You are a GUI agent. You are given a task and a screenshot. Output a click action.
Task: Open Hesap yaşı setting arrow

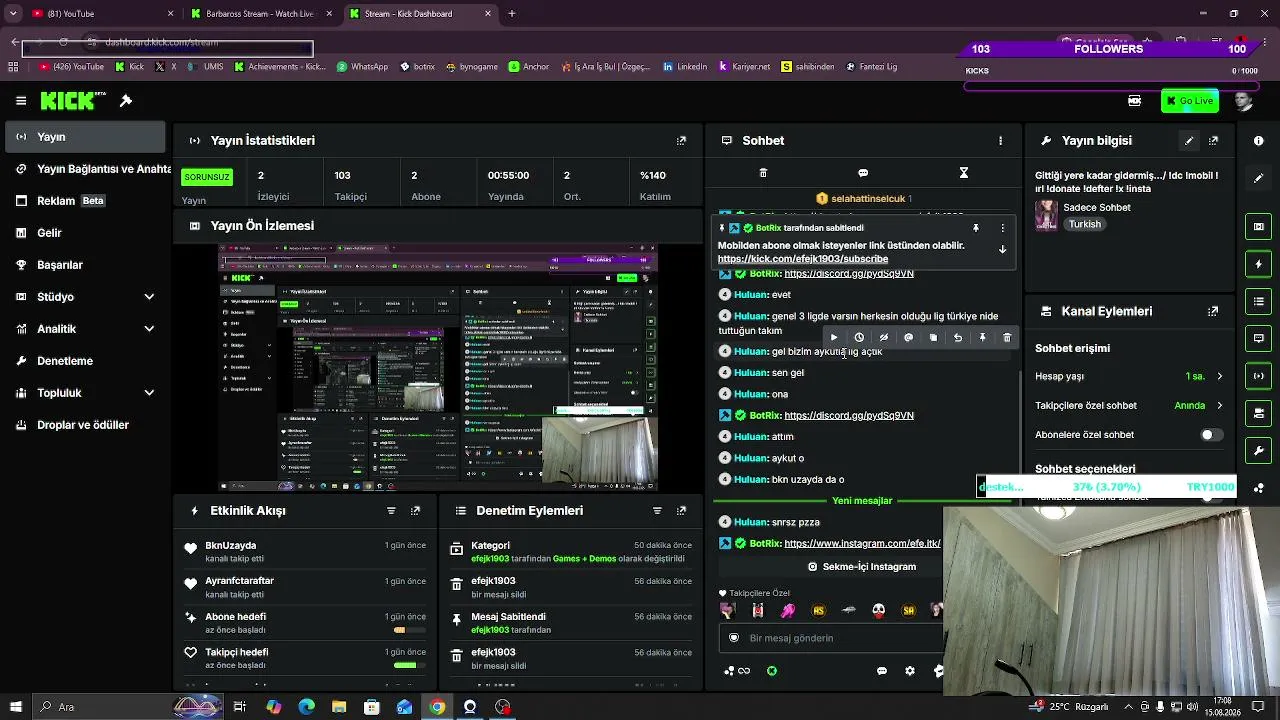tap(1219, 377)
